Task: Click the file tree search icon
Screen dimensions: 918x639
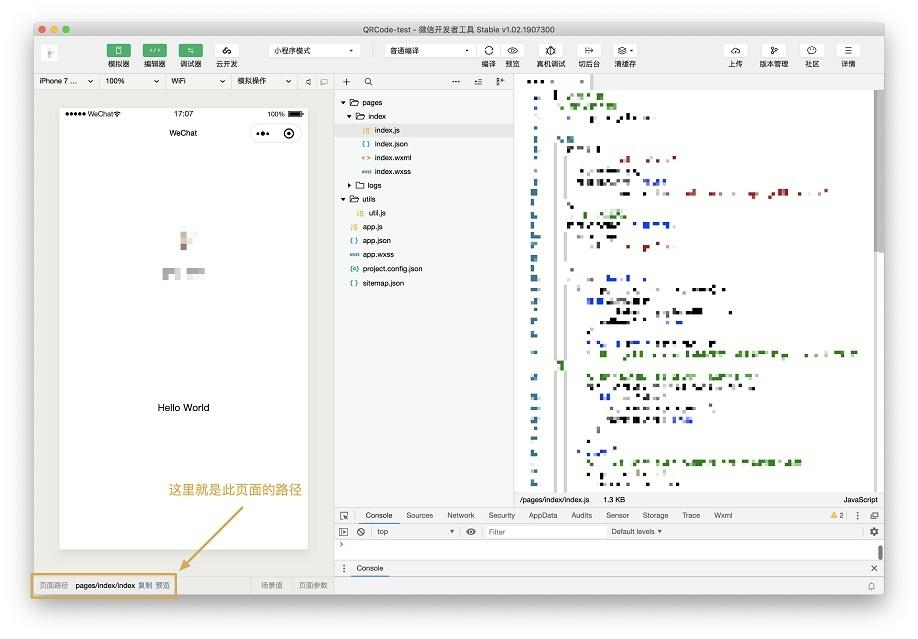Action: click(x=368, y=82)
